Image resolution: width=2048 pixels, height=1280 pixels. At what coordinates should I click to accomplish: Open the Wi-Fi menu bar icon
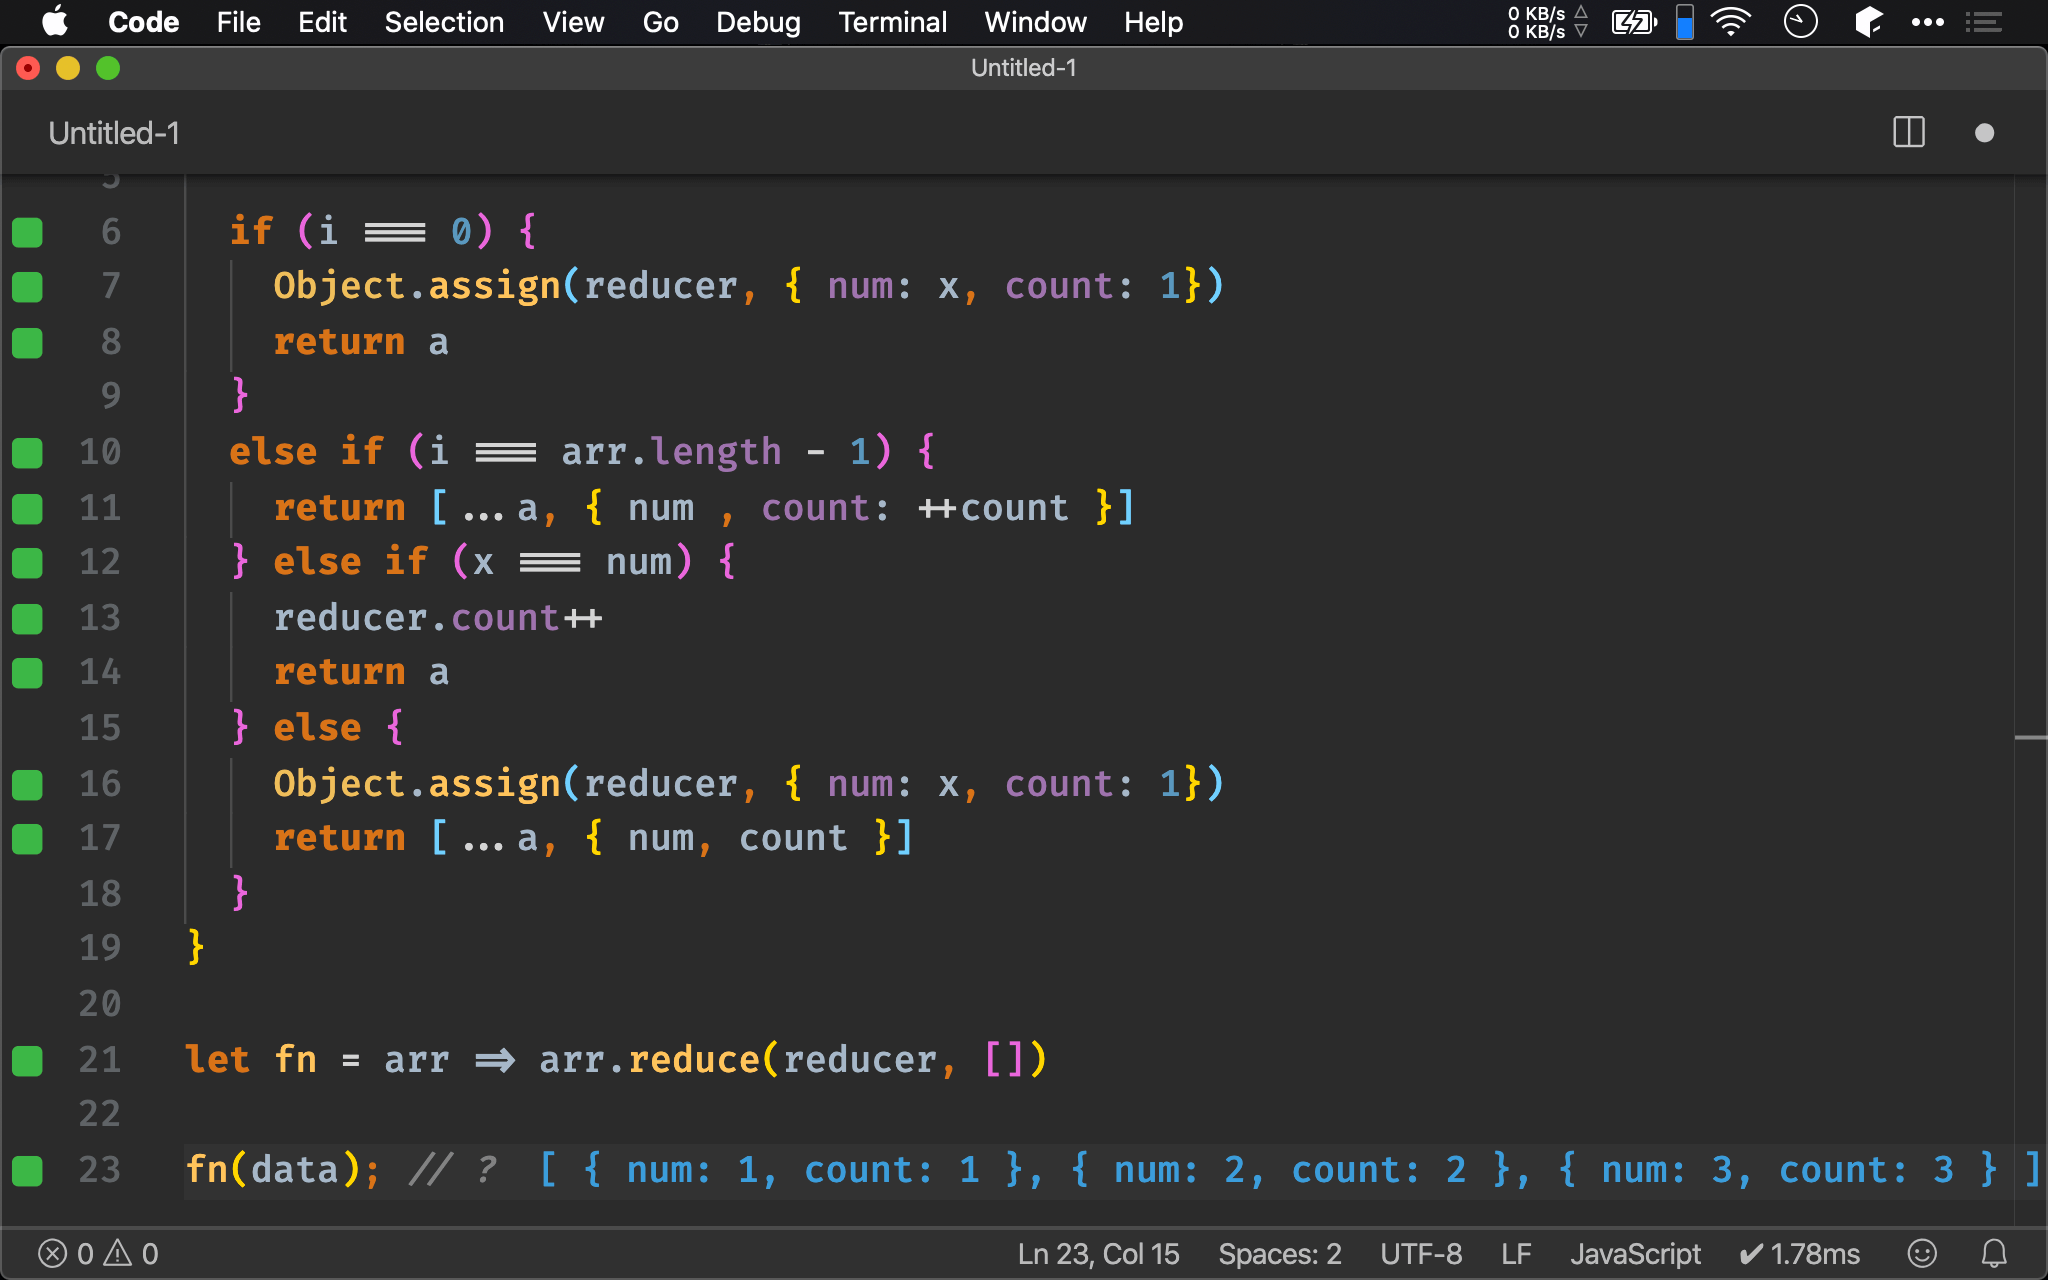1730,22
